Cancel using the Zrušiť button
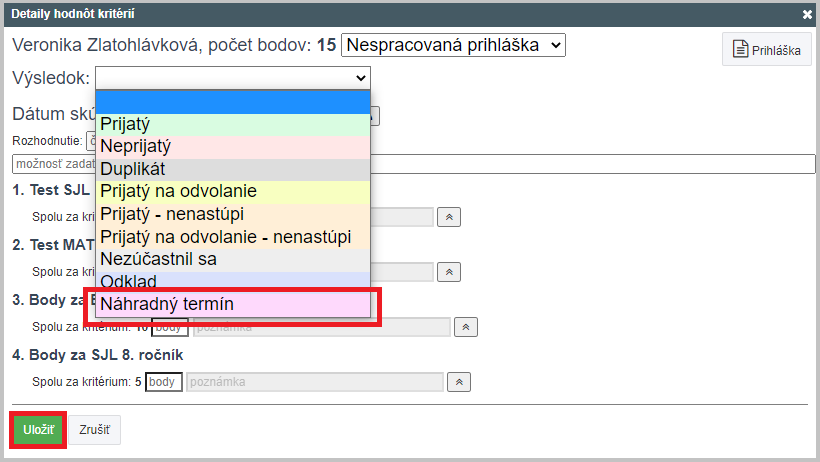Image resolution: width=820 pixels, height=462 pixels. [95, 430]
